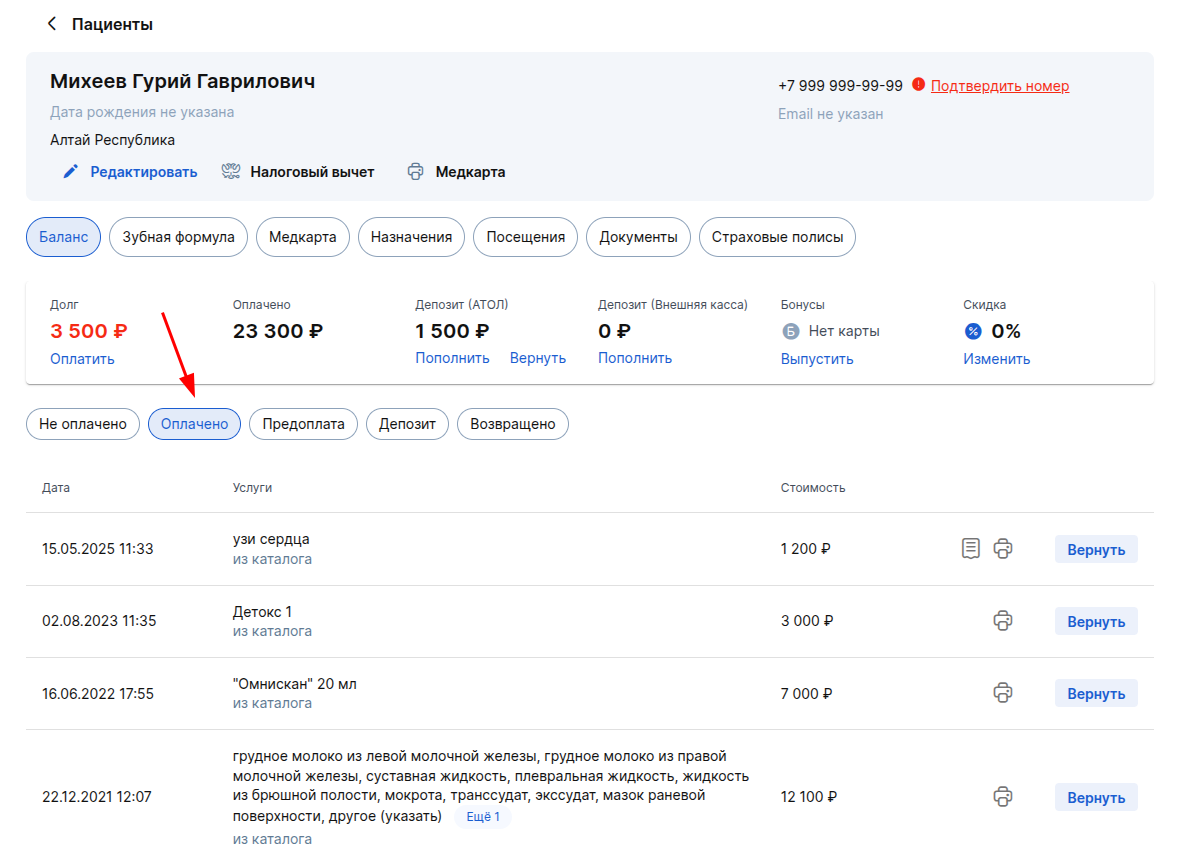The image size is (1177, 860).
Task: Click the pencil icon next to Редактировать
Action: pos(71,172)
